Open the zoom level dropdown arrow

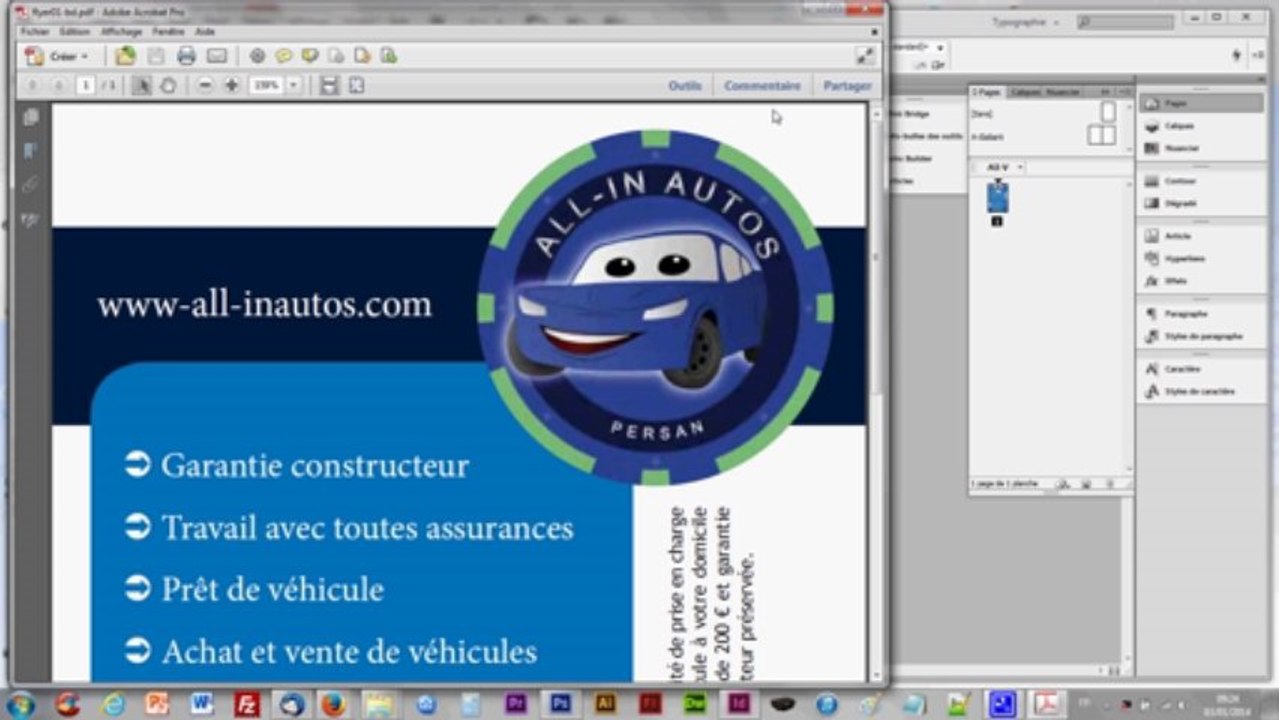[294, 86]
